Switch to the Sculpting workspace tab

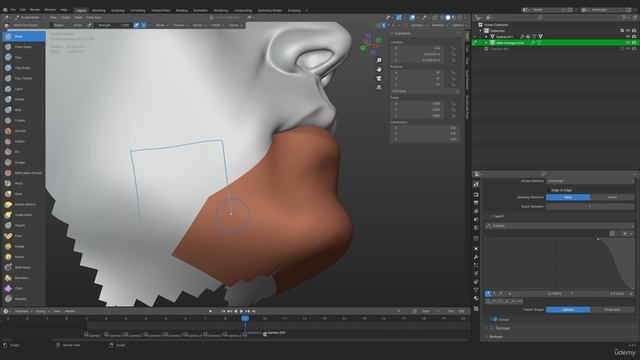(x=118, y=10)
